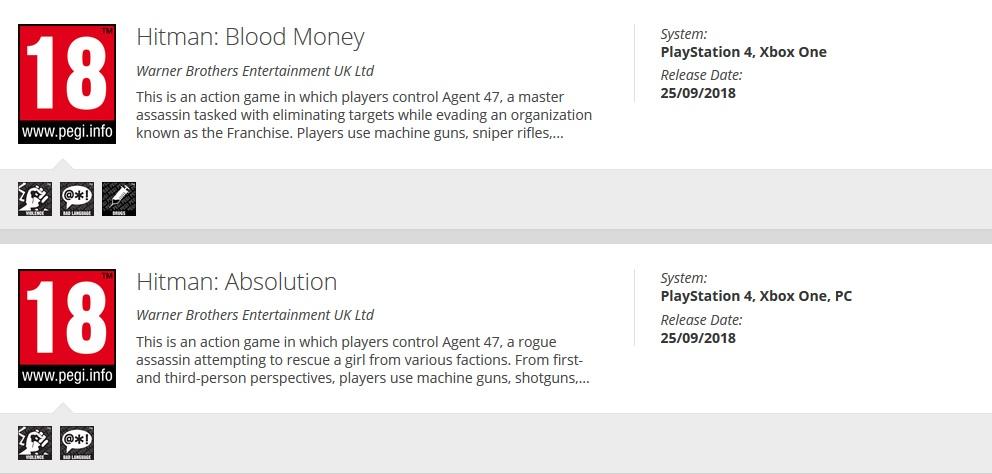This screenshot has height=474, width=992.
Task: Click www.pegi.info on Absolution badge
Action: click(67, 376)
